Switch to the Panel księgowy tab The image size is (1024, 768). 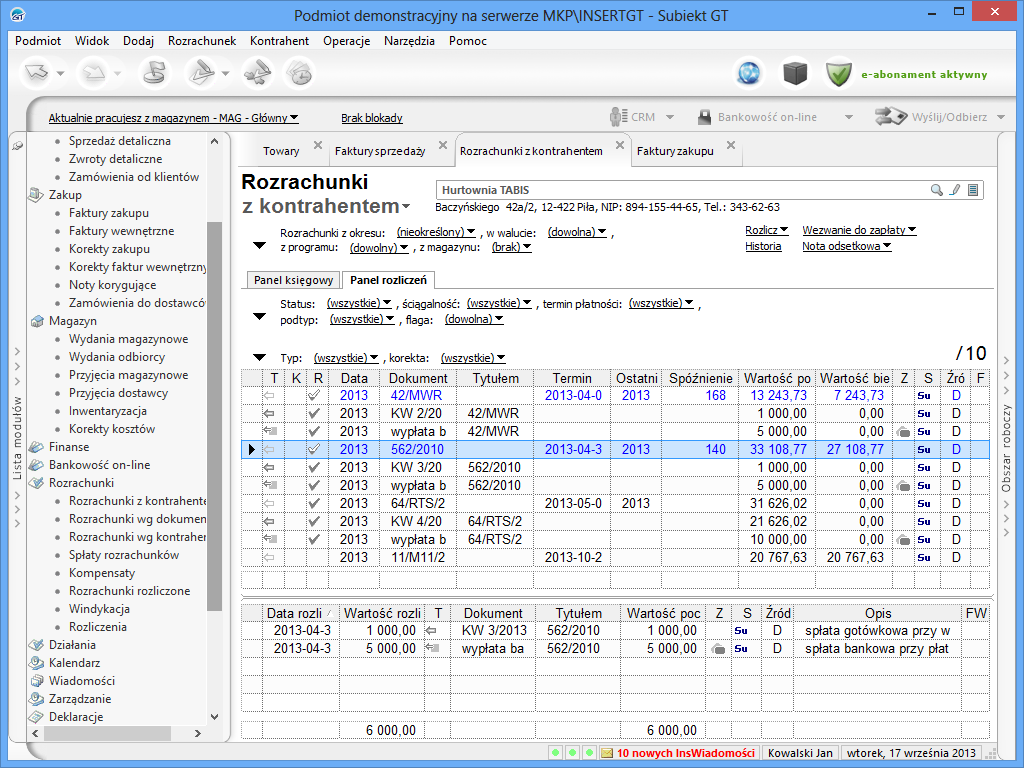tap(293, 280)
